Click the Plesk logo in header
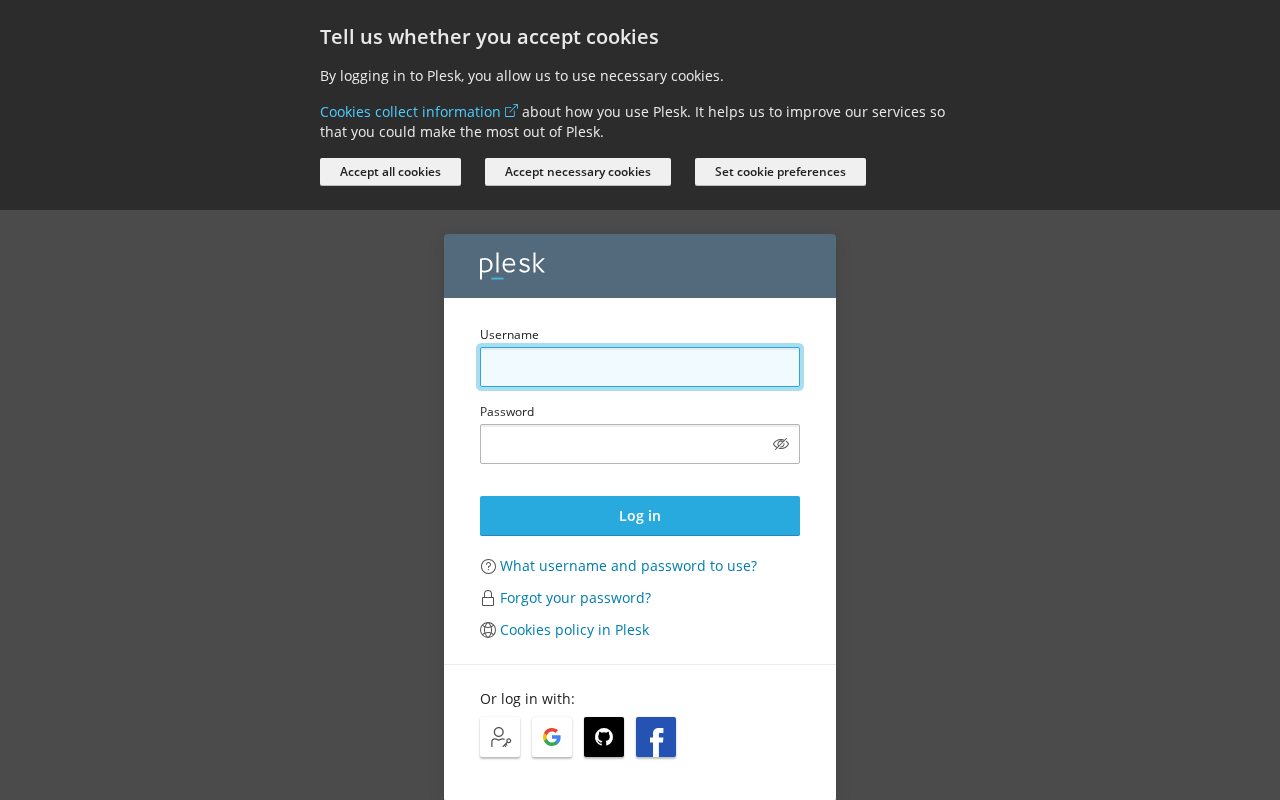Screen dimensions: 1280x800 coord(512,265)
